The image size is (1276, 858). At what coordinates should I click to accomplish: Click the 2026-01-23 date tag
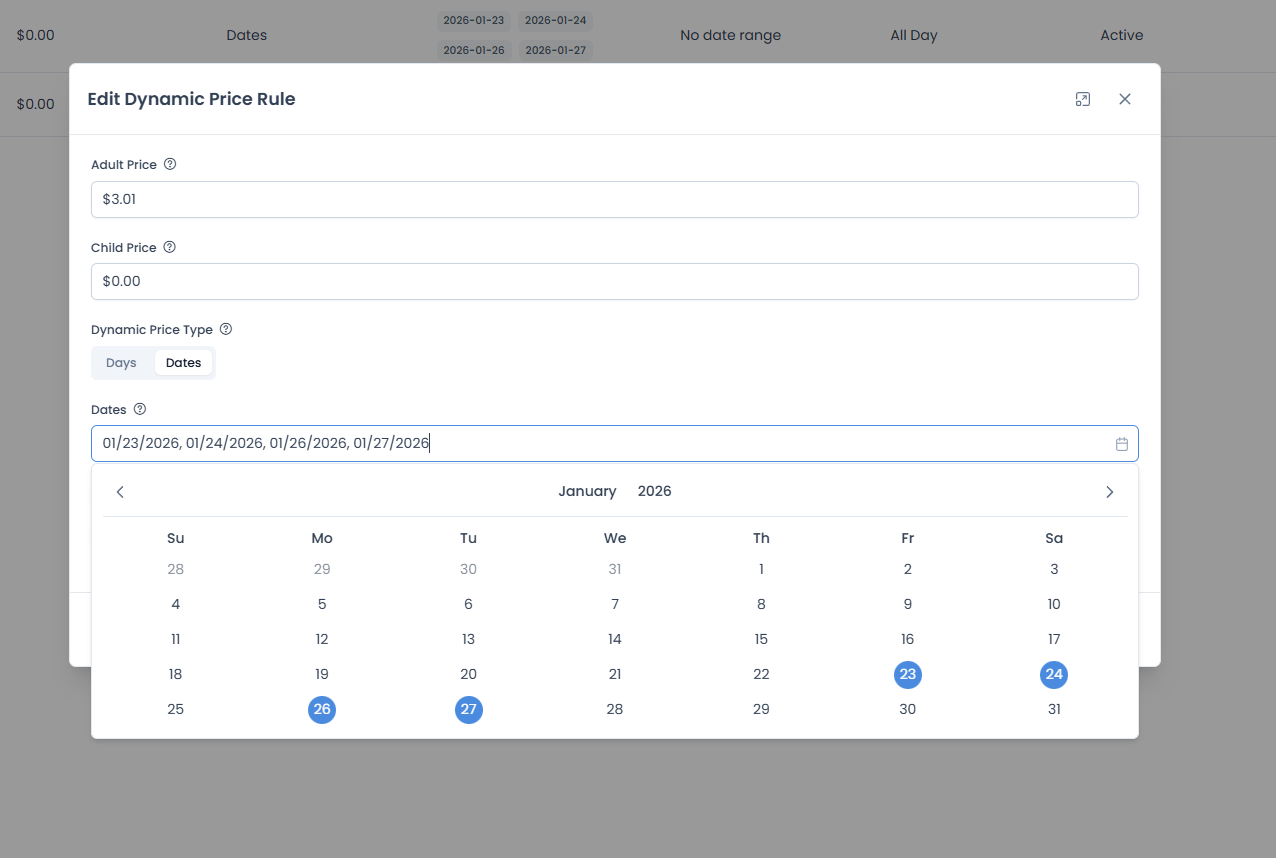pos(473,20)
